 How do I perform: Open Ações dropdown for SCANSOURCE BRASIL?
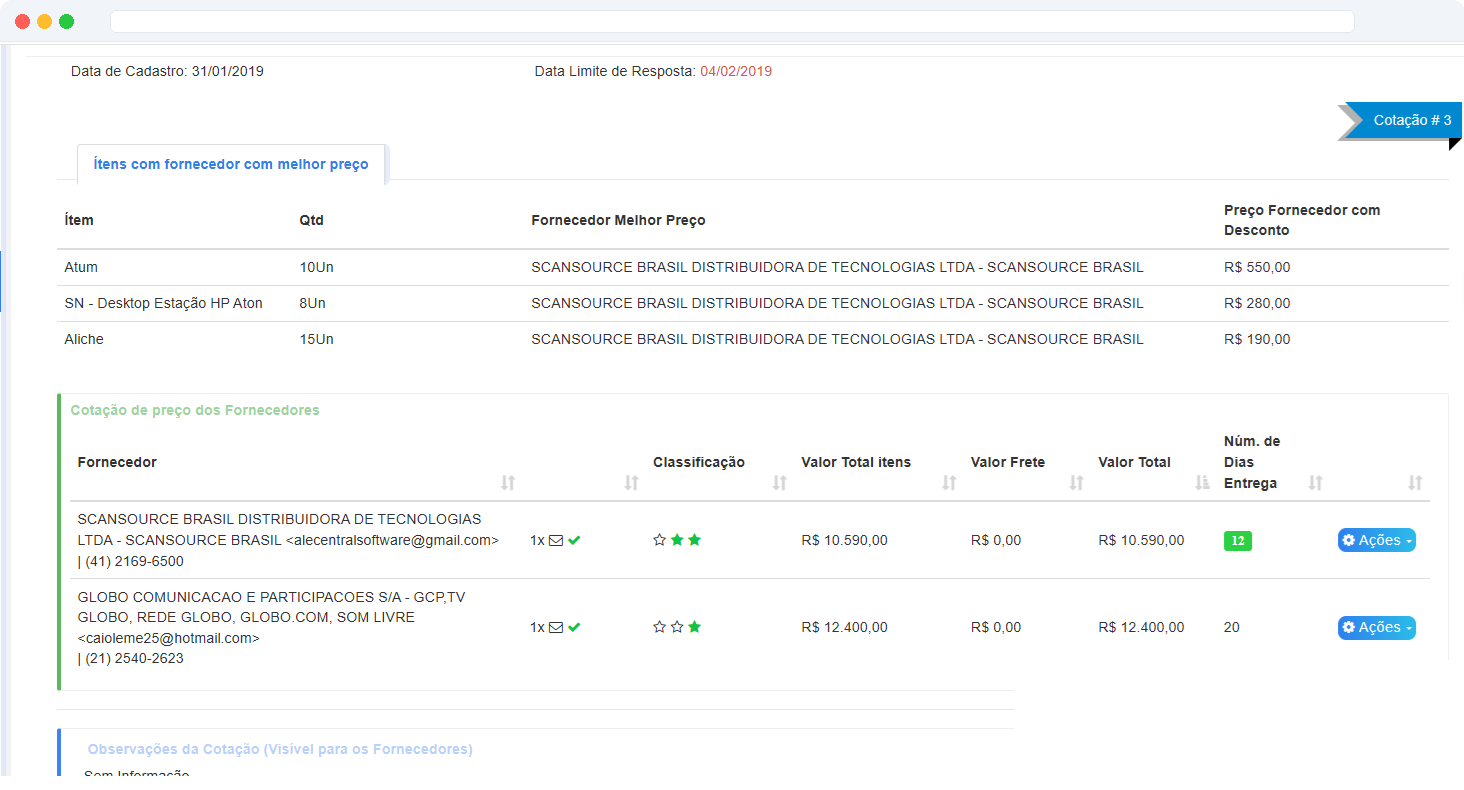coord(1377,540)
